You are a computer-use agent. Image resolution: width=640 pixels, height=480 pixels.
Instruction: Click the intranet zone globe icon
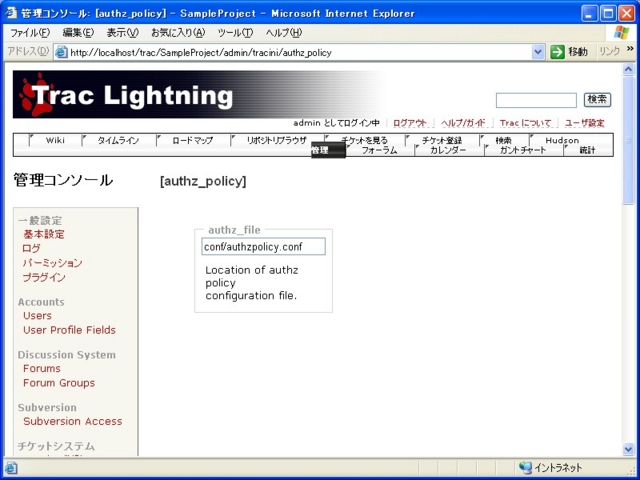[525, 468]
